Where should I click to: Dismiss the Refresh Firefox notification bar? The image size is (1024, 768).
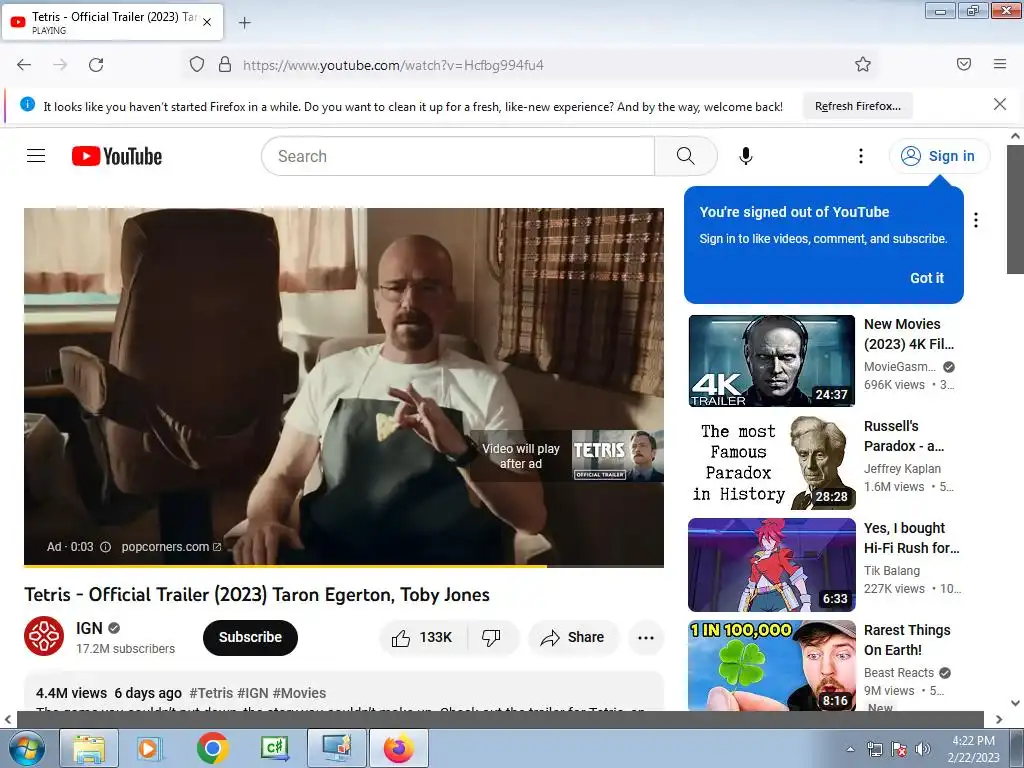[x=999, y=104]
